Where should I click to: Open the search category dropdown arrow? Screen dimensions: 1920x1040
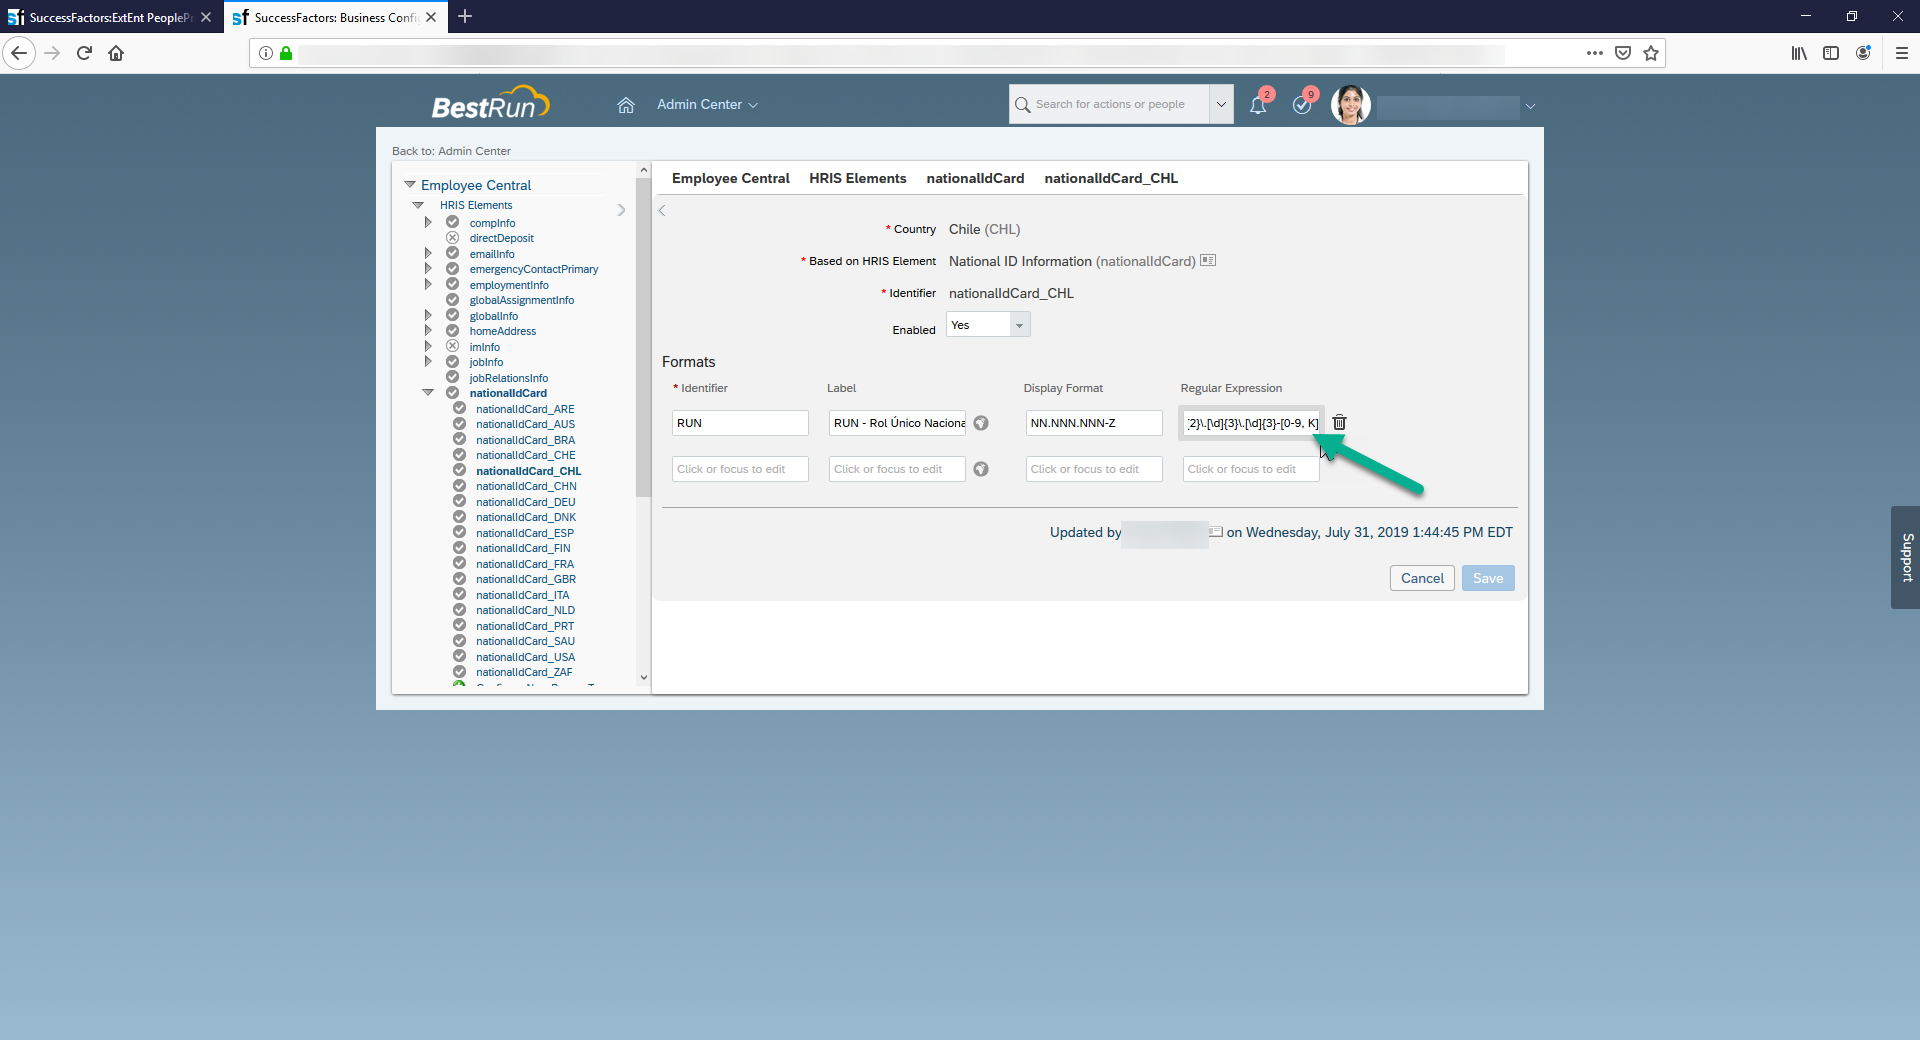1221,104
